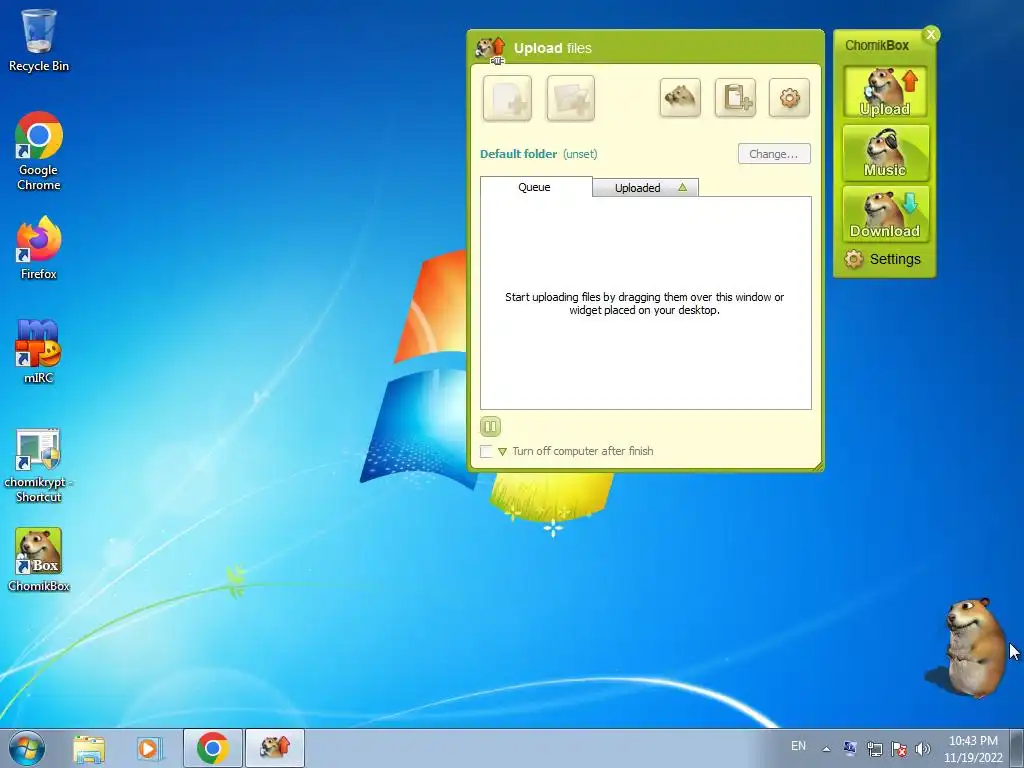Click the network tray icon
This screenshot has width=1024, height=768.
tap(874, 749)
